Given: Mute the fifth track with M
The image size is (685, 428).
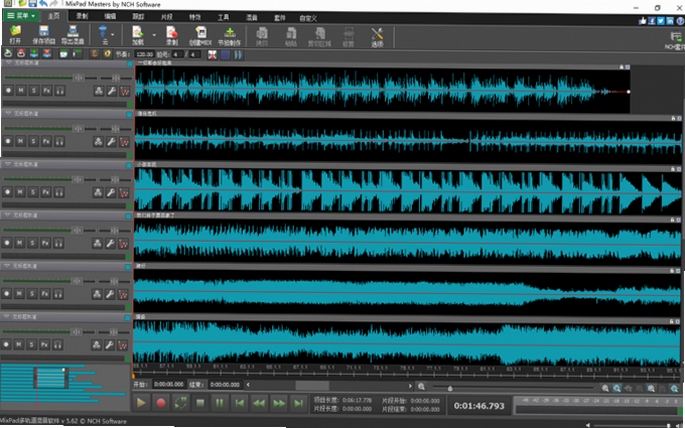Looking at the screenshot, I should 19,293.
